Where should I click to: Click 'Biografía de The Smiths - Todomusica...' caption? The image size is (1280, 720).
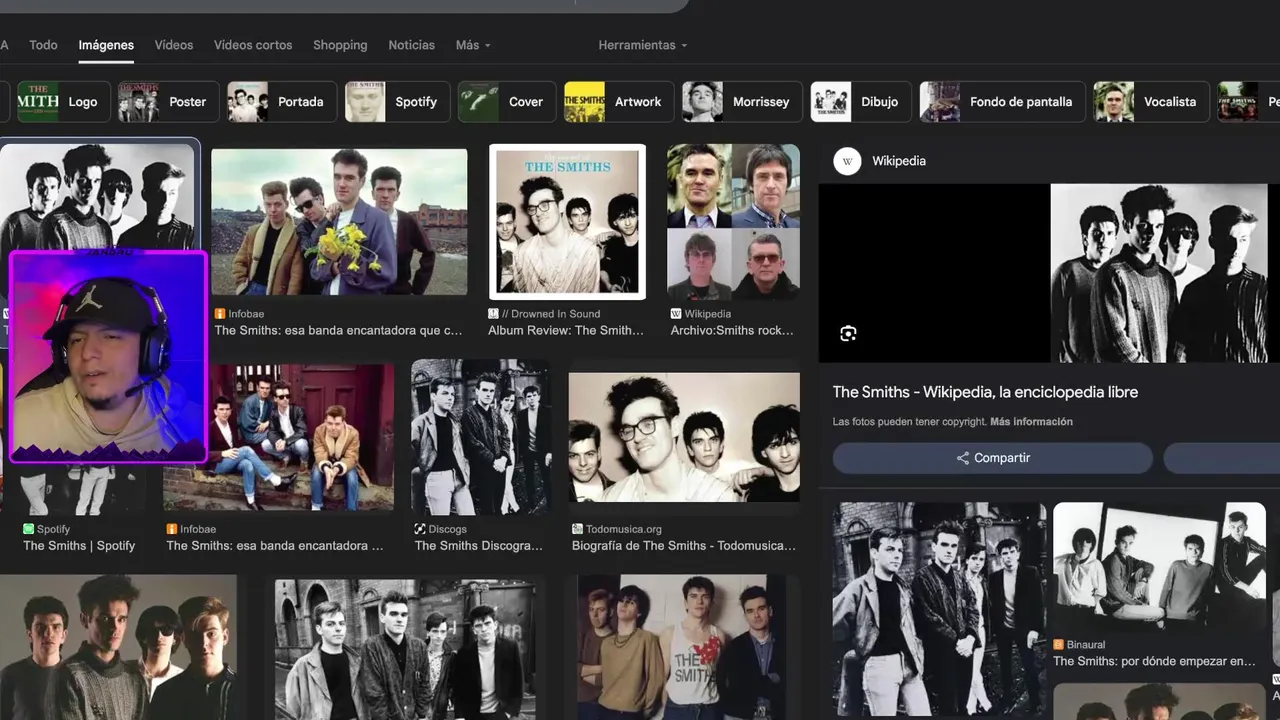(x=684, y=546)
